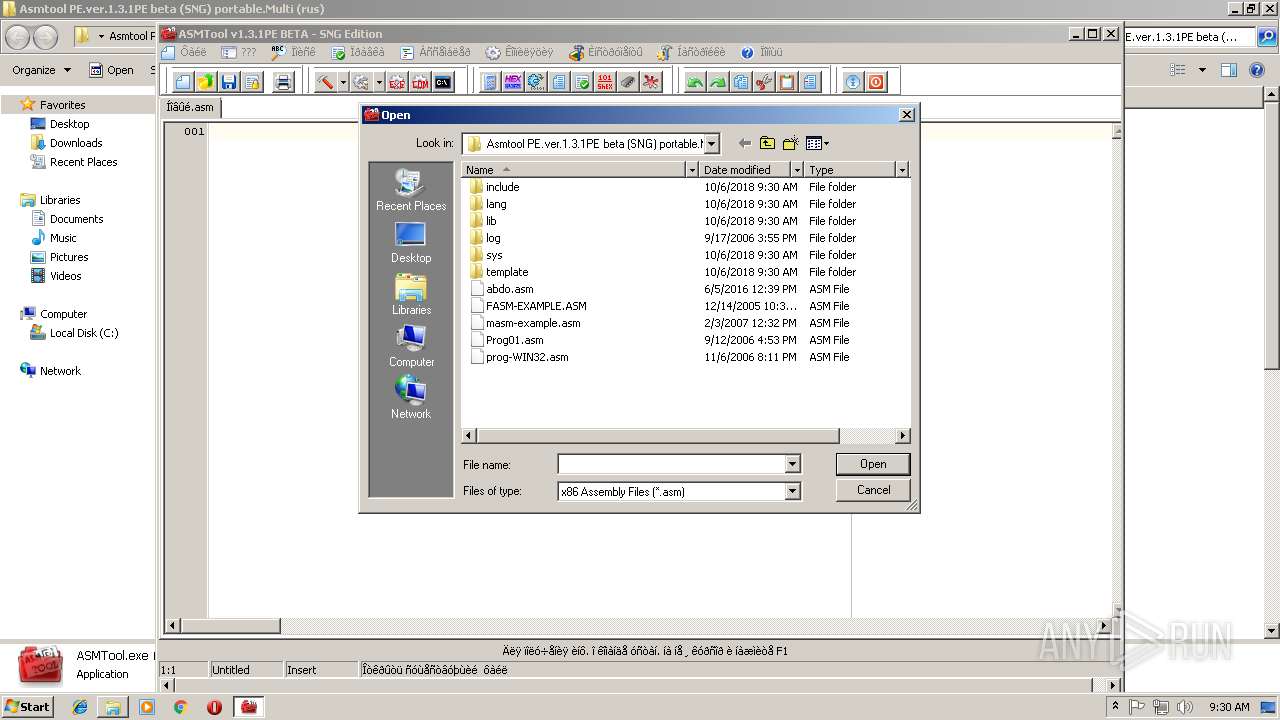
Task: Select file masm-example.asm
Action: 525,323
